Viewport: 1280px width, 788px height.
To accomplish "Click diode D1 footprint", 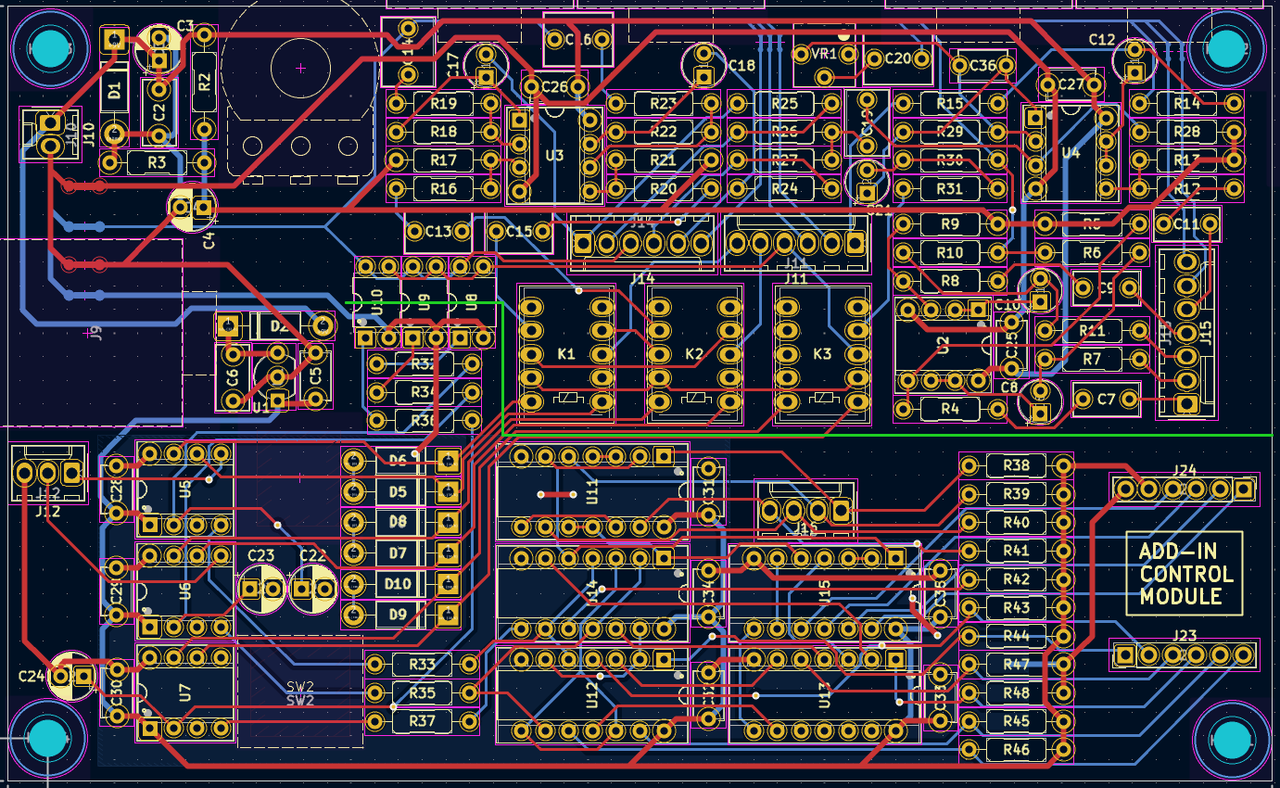I will tap(113, 91).
